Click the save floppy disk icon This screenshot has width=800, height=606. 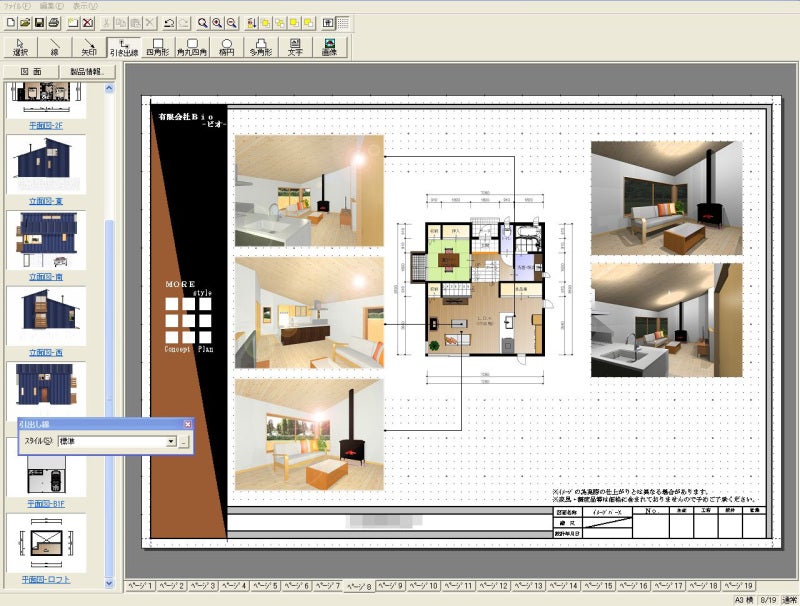click(38, 22)
